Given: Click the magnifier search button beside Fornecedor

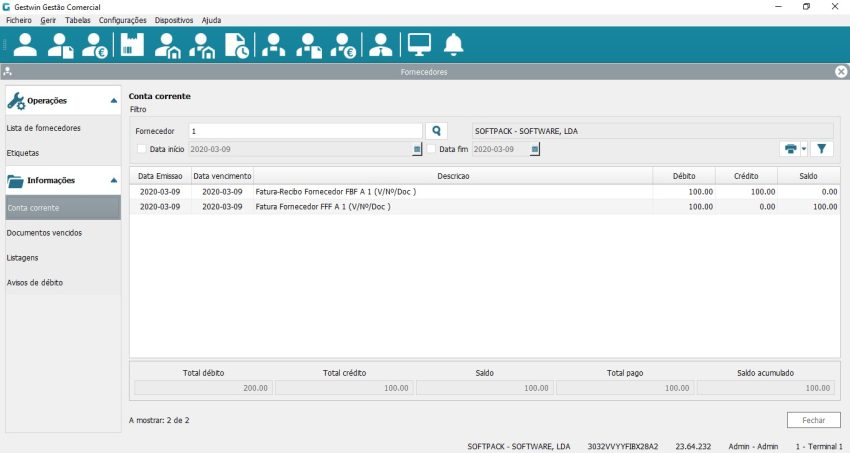Looking at the screenshot, I should click(x=436, y=131).
